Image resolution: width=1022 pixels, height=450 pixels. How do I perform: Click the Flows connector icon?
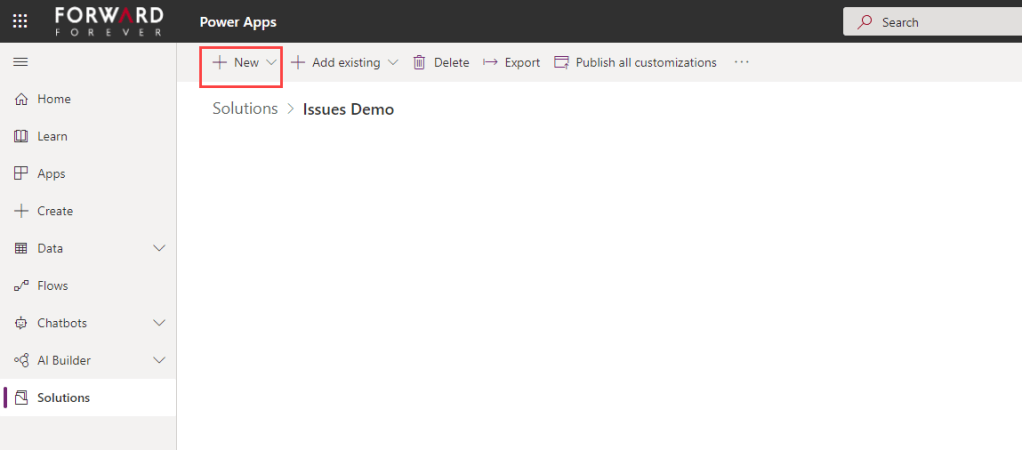pos(21,286)
